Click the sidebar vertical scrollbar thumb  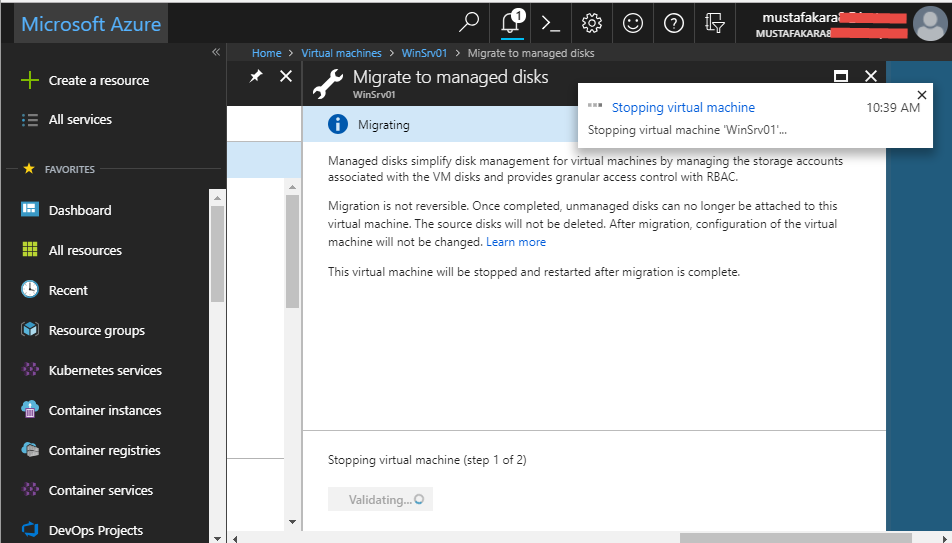coord(217,254)
